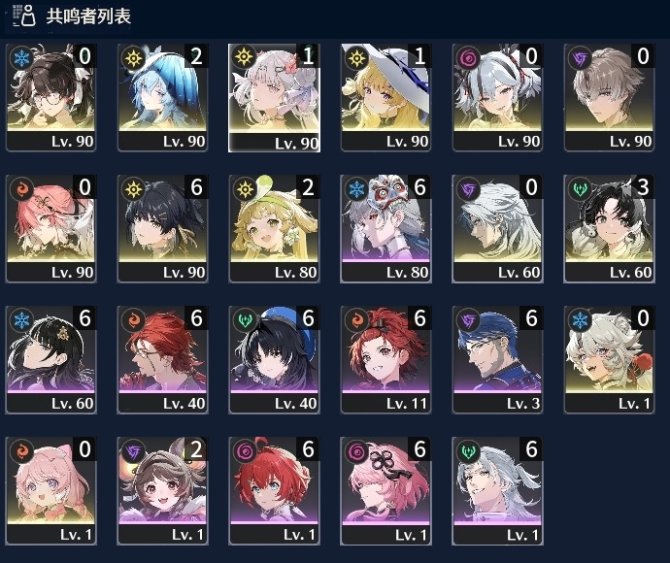The image size is (670, 563).
Task: Pick the green-headband blonde Lv. 80 card
Action: 274,229
